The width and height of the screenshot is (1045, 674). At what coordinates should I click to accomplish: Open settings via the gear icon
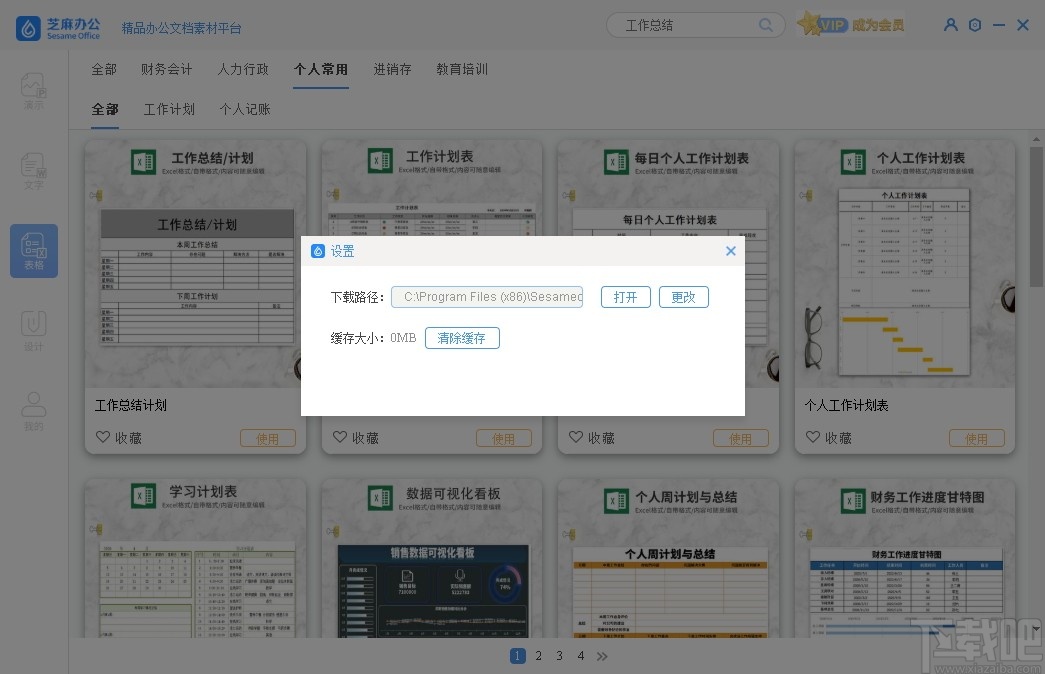tap(975, 25)
